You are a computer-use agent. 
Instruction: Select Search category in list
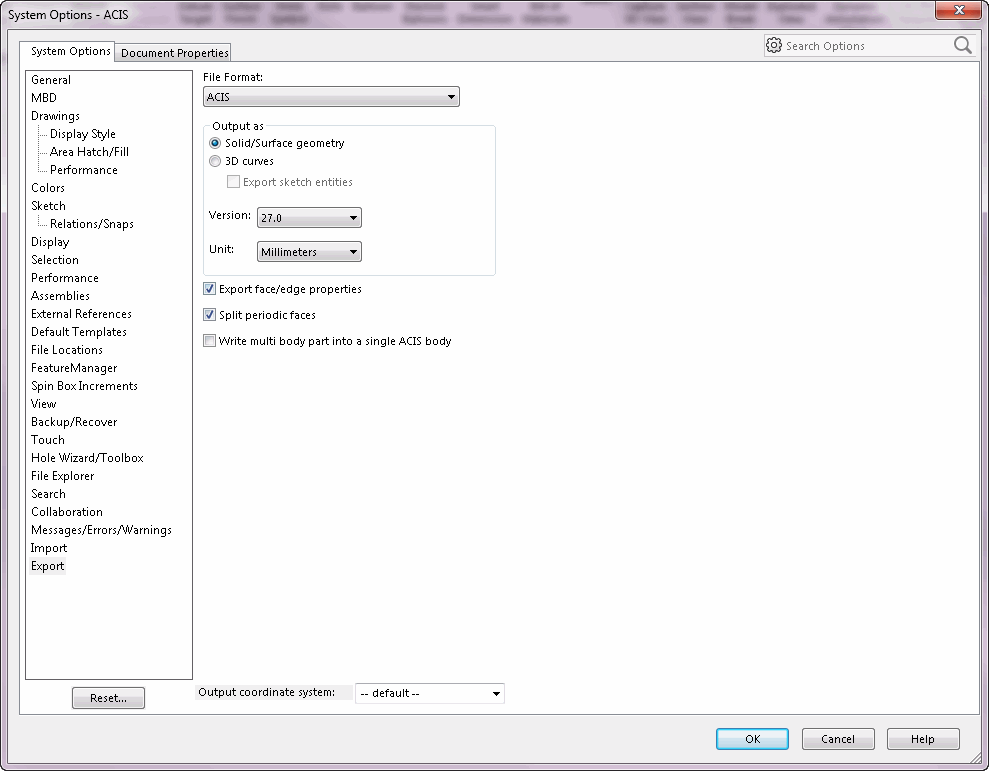pyautogui.click(x=49, y=494)
